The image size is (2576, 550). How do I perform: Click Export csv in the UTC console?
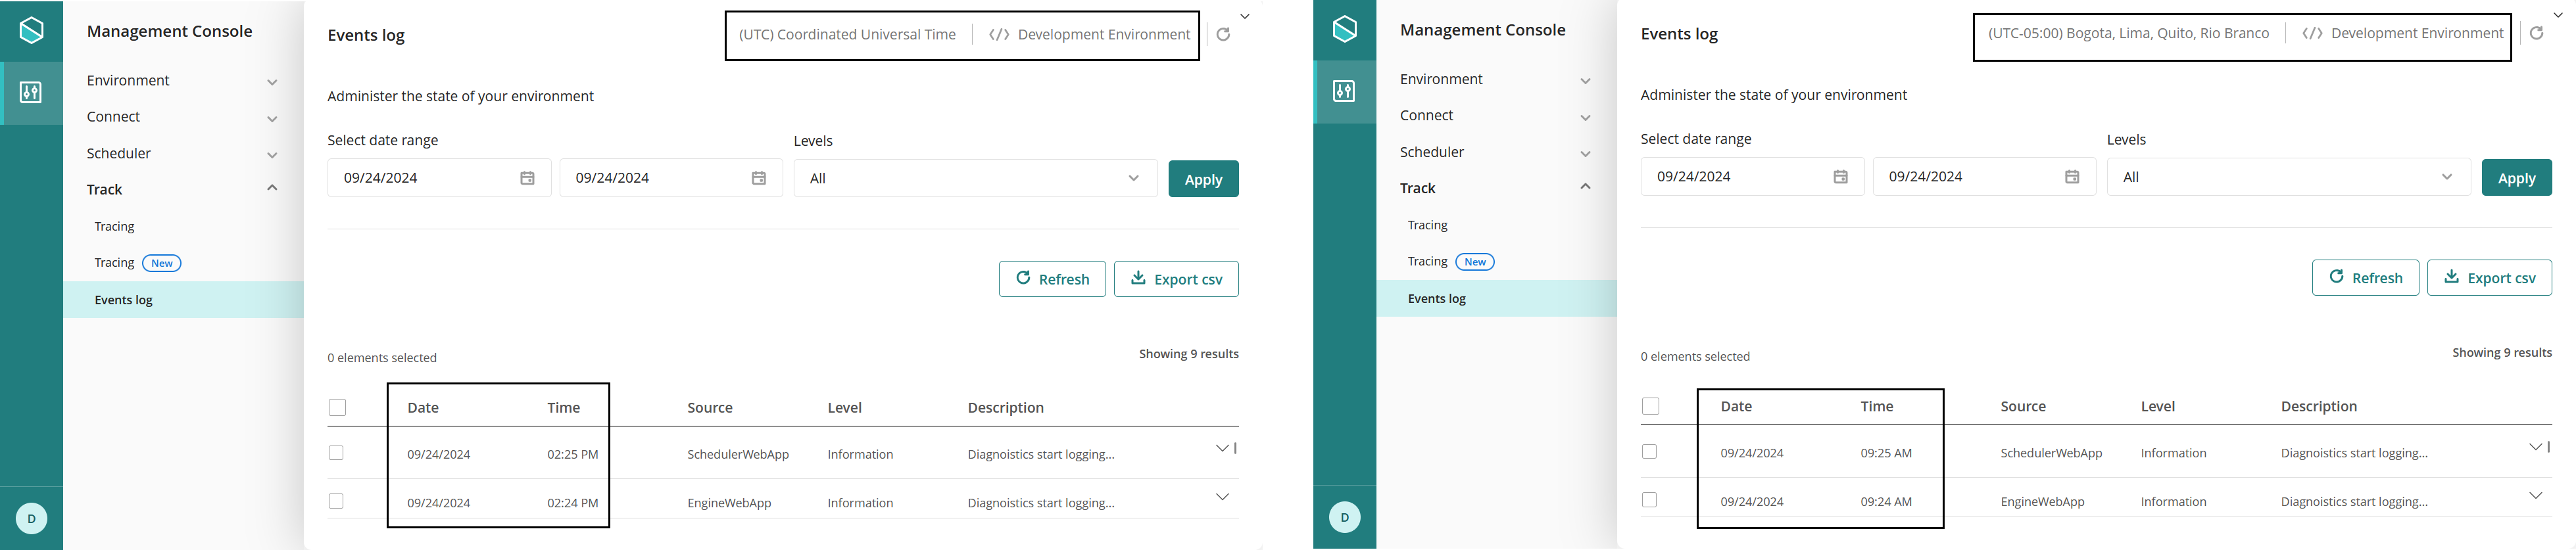click(1176, 279)
